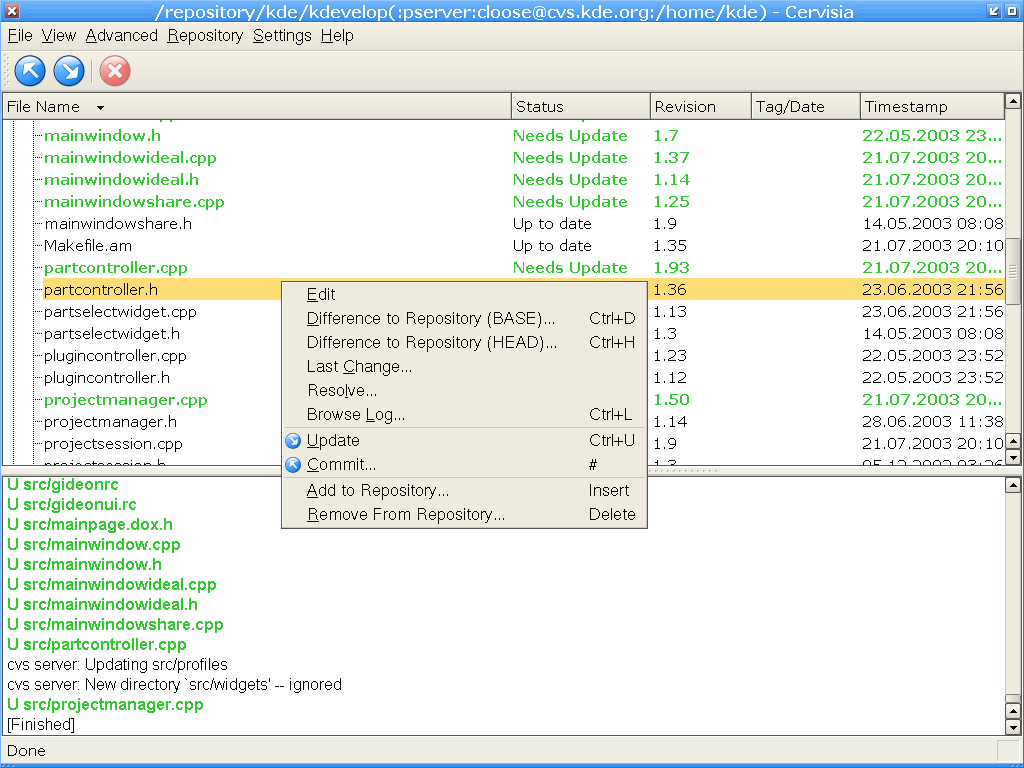This screenshot has width=1024, height=768.
Task: Choose Resolve from the context menu
Action: [464, 391]
